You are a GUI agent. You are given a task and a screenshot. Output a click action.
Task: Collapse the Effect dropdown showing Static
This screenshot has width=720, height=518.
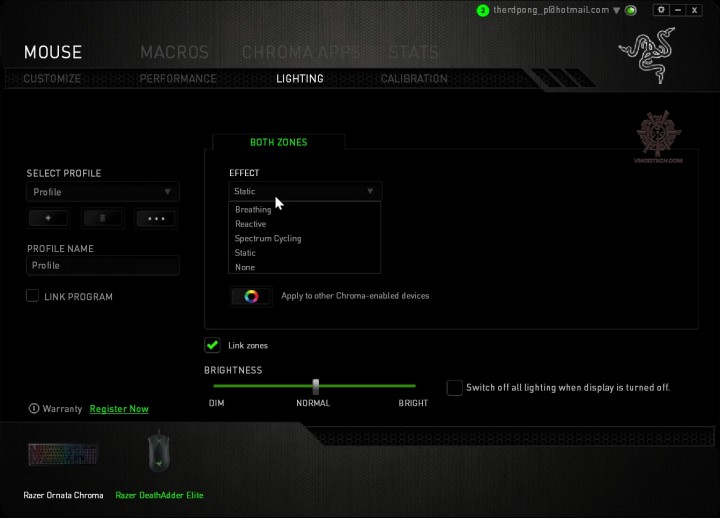pos(305,191)
